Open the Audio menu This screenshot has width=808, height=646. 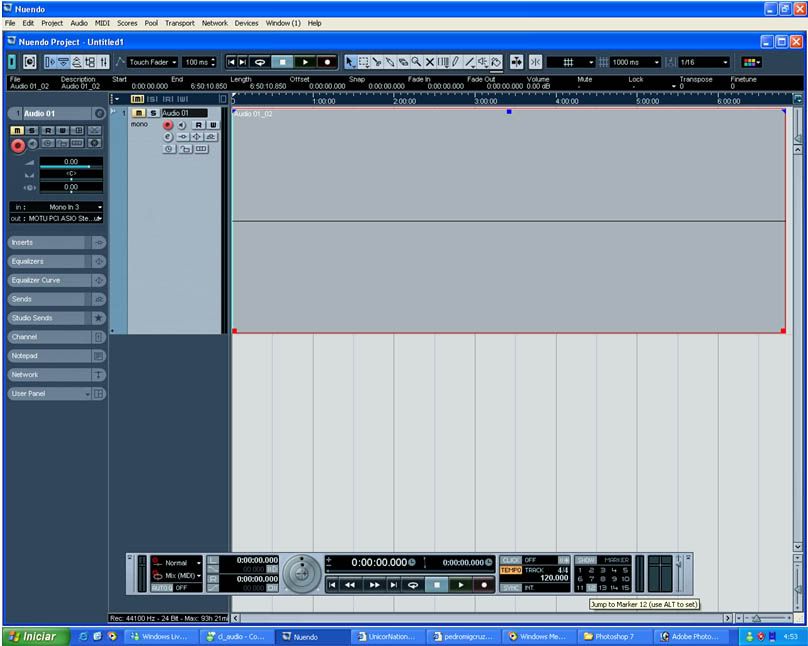tap(79, 23)
